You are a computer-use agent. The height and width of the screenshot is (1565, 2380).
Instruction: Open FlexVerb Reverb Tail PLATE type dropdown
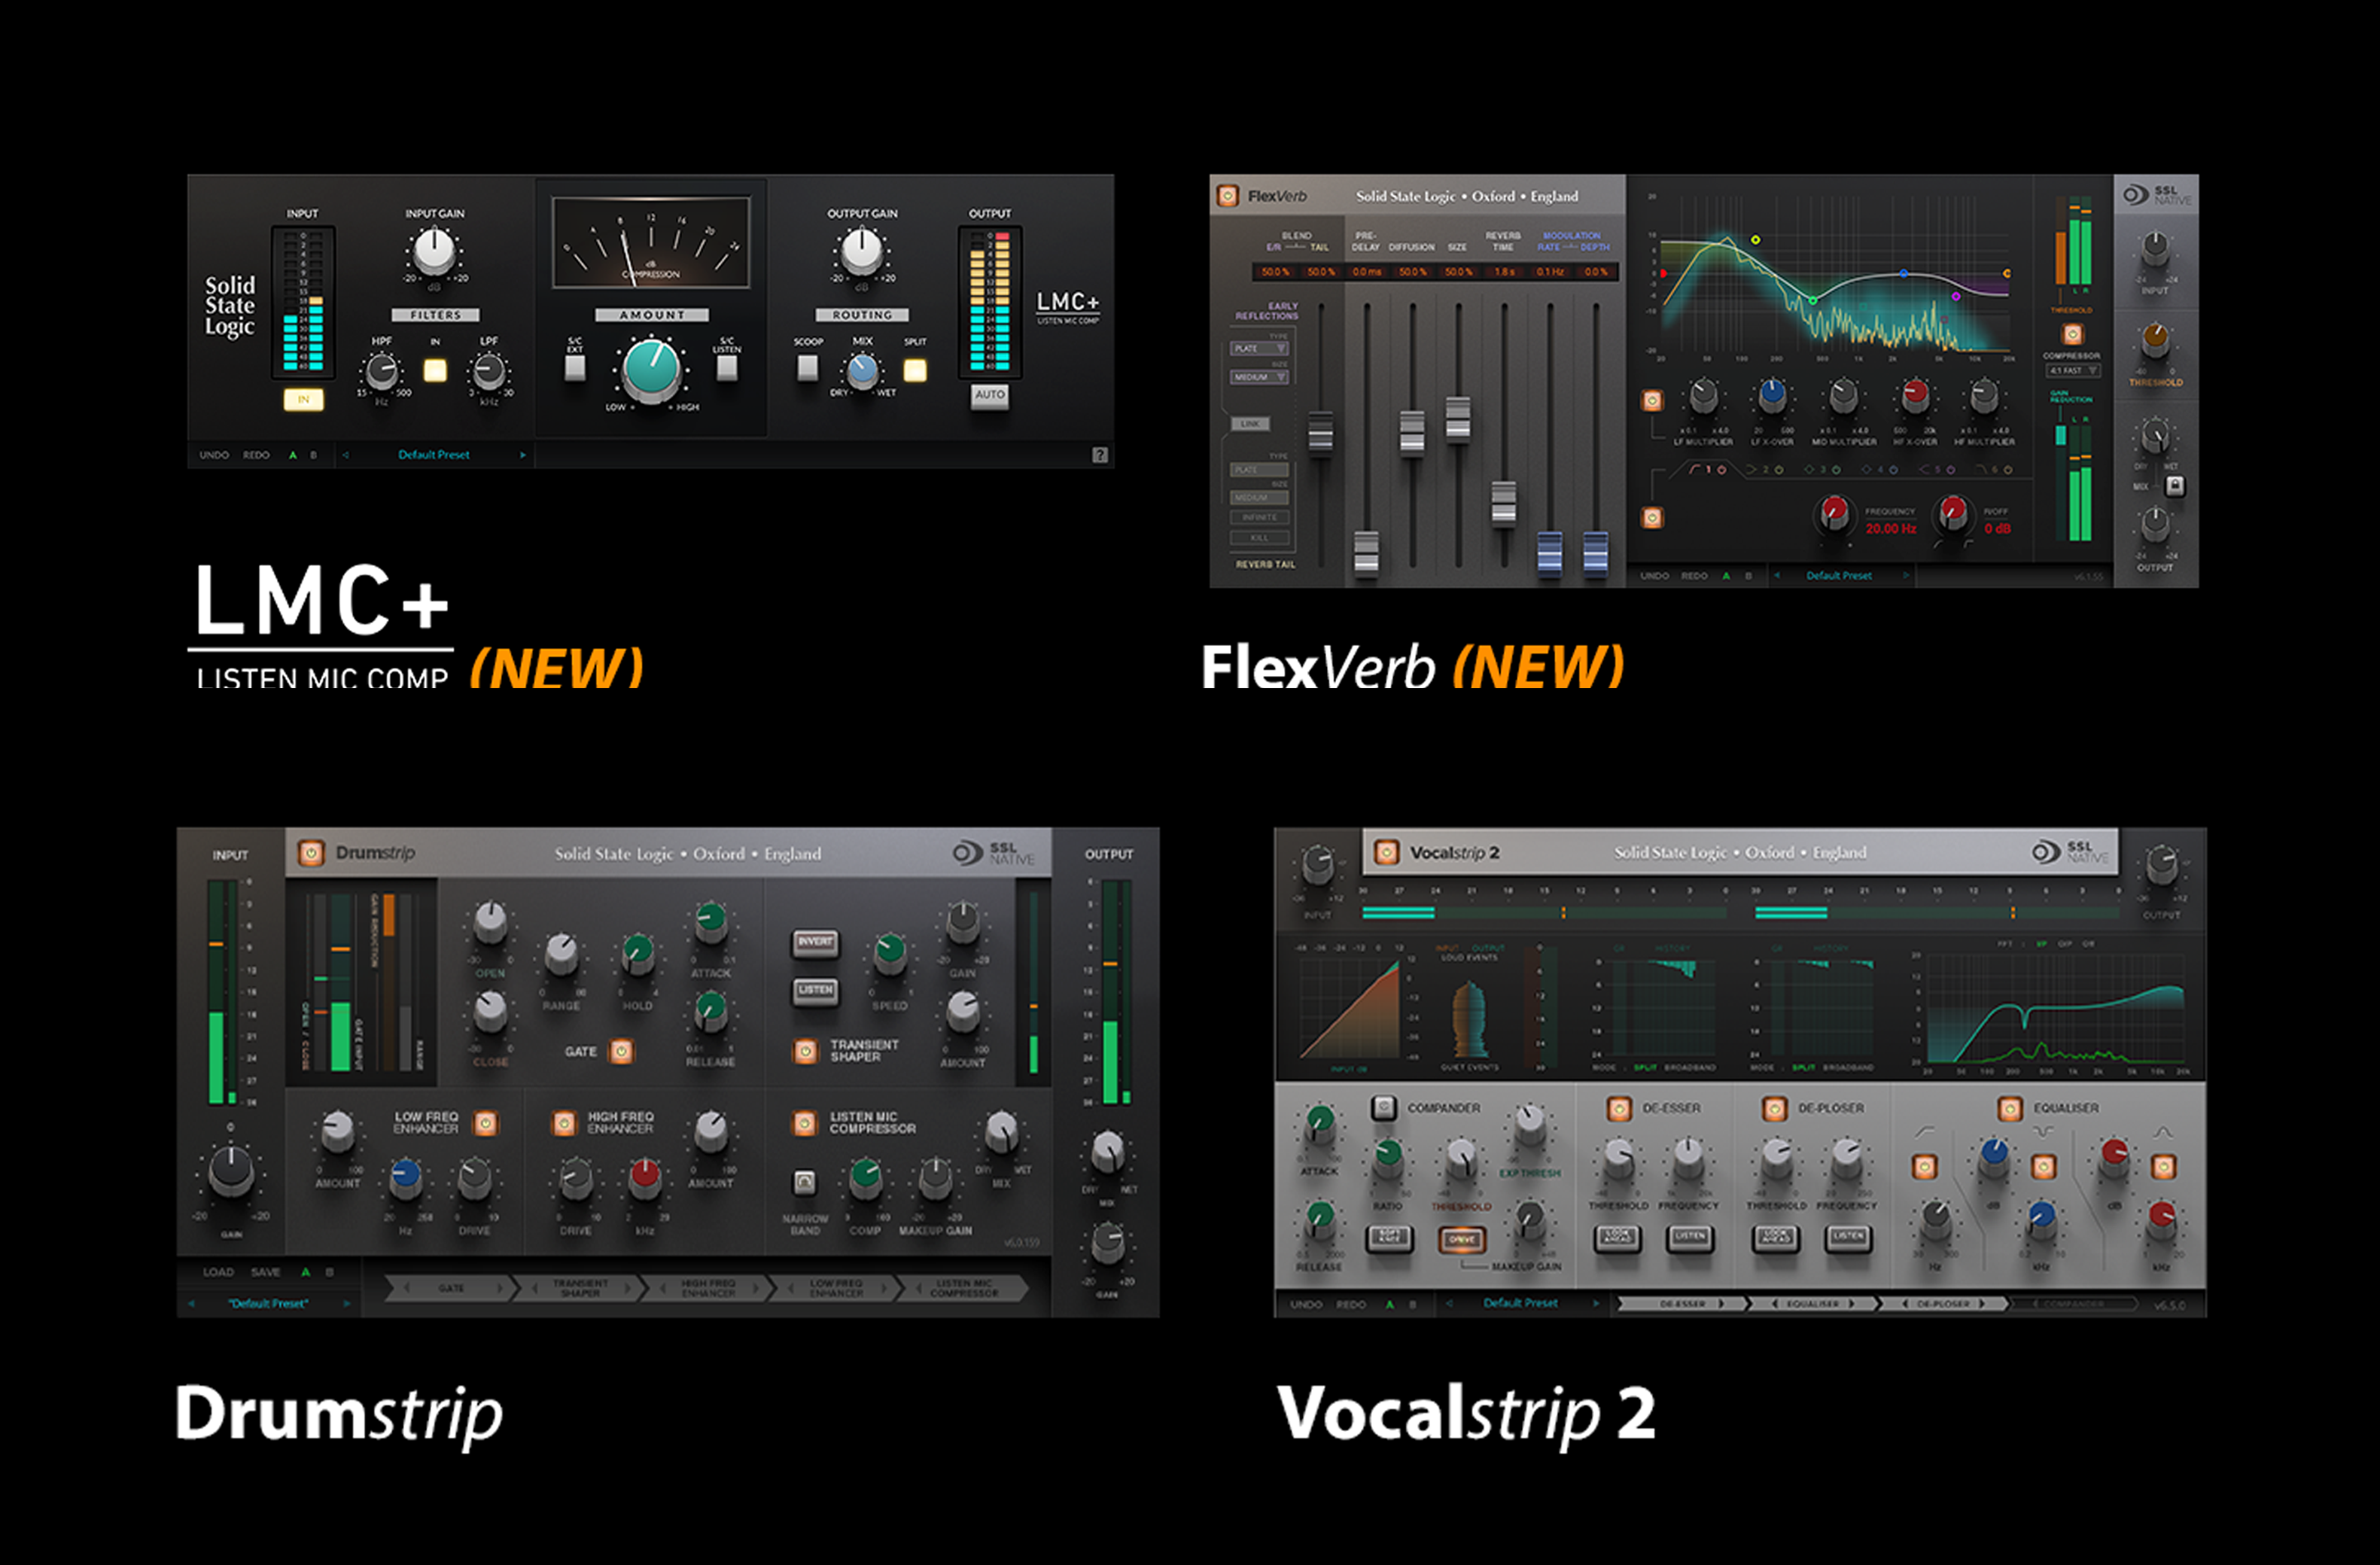[1259, 469]
